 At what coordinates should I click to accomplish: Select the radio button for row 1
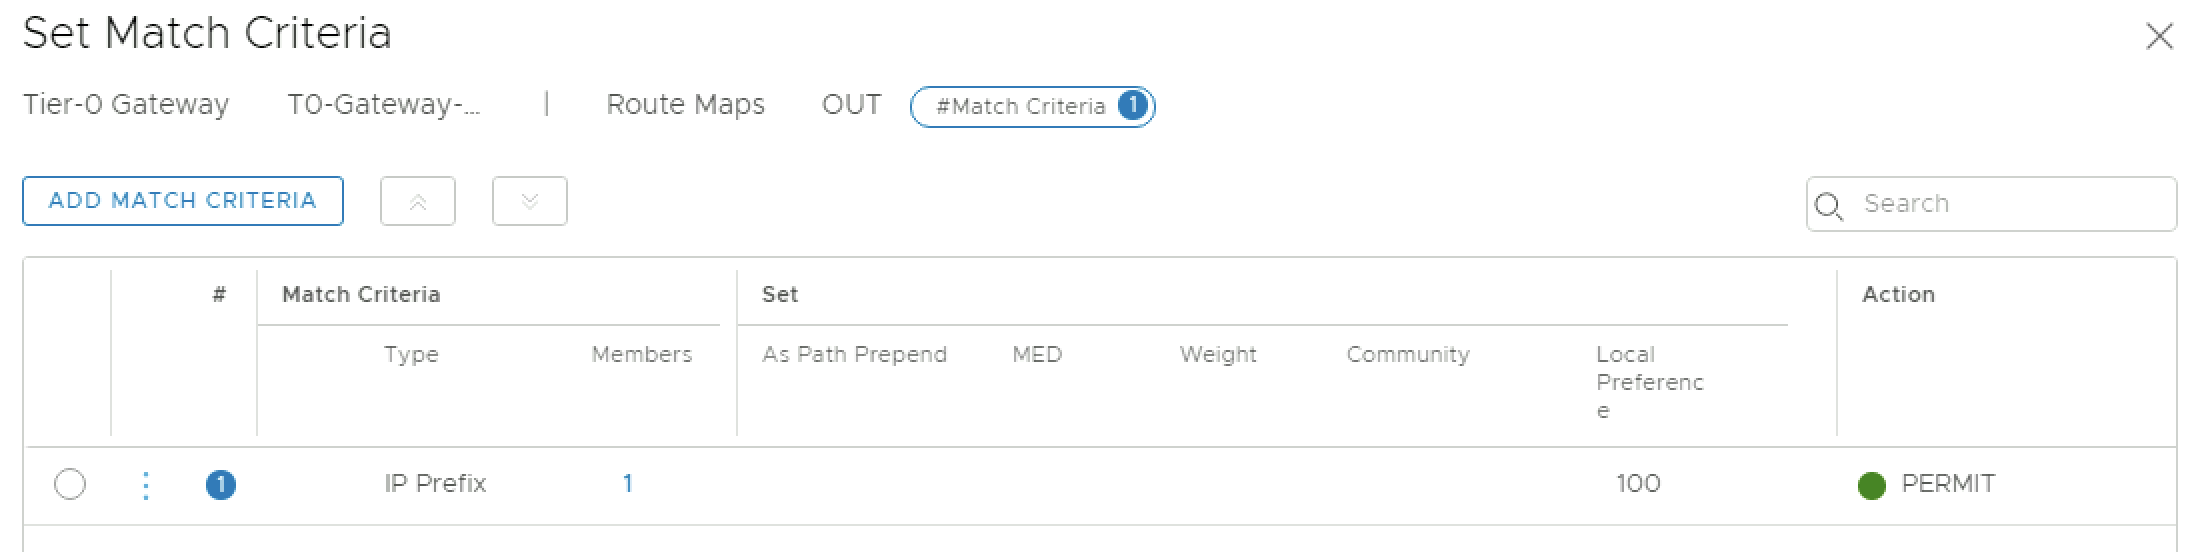(70, 485)
